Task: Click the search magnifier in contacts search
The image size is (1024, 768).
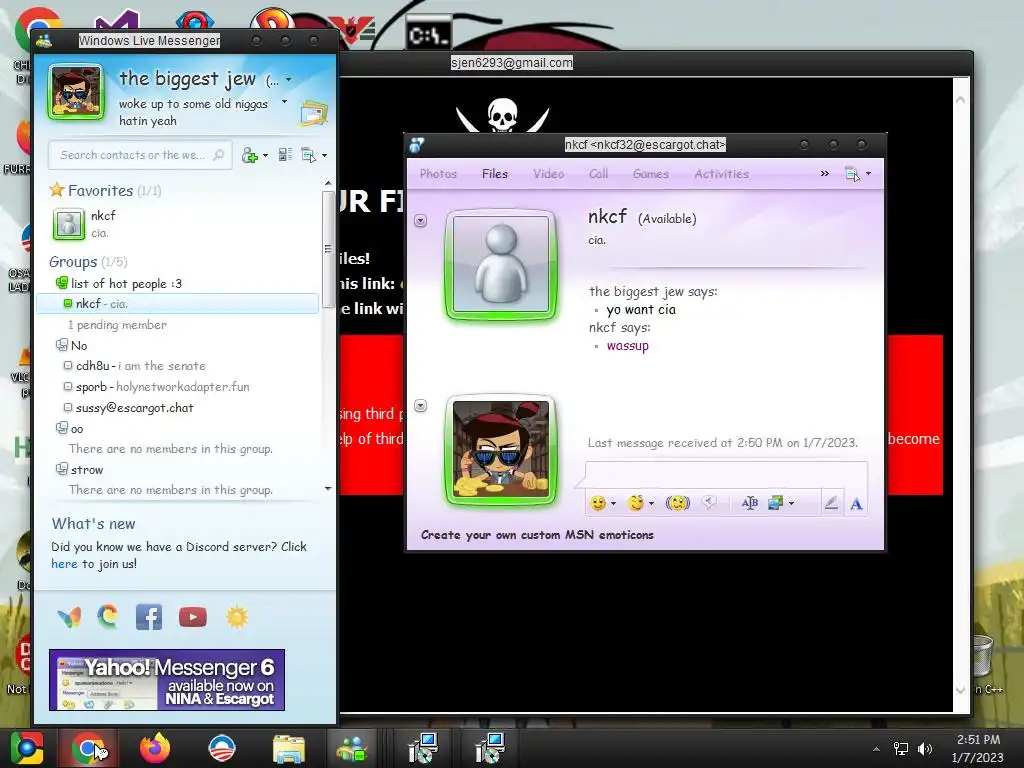Action: 219,155
